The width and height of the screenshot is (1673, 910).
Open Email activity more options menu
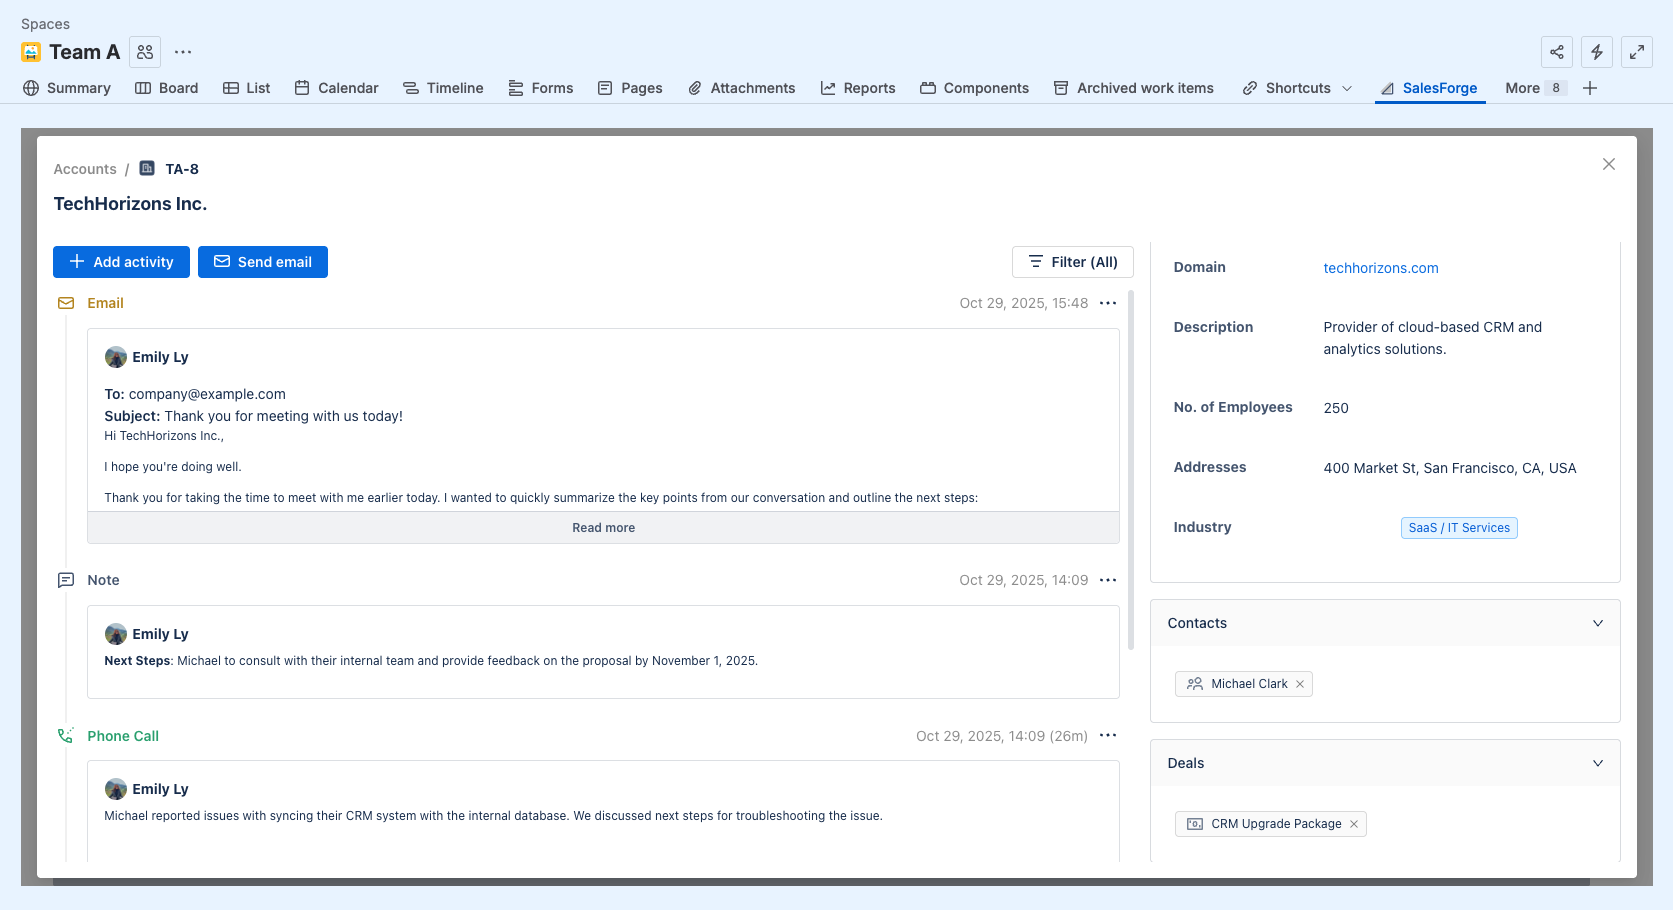(x=1108, y=303)
